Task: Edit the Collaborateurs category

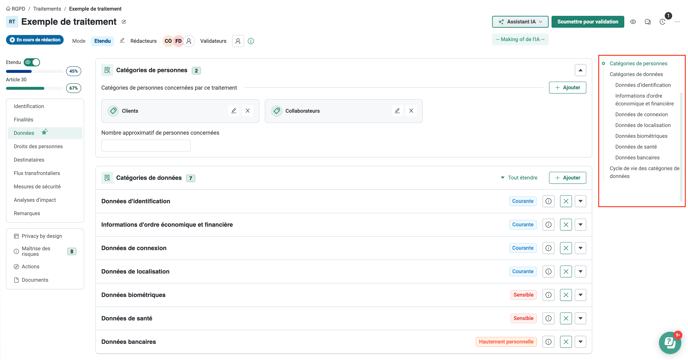Action: pyautogui.click(x=397, y=111)
